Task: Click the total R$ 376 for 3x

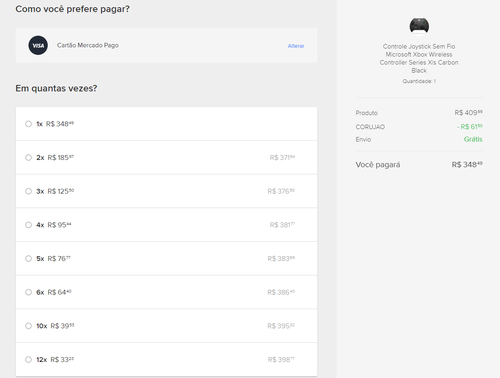Action: 281,191
